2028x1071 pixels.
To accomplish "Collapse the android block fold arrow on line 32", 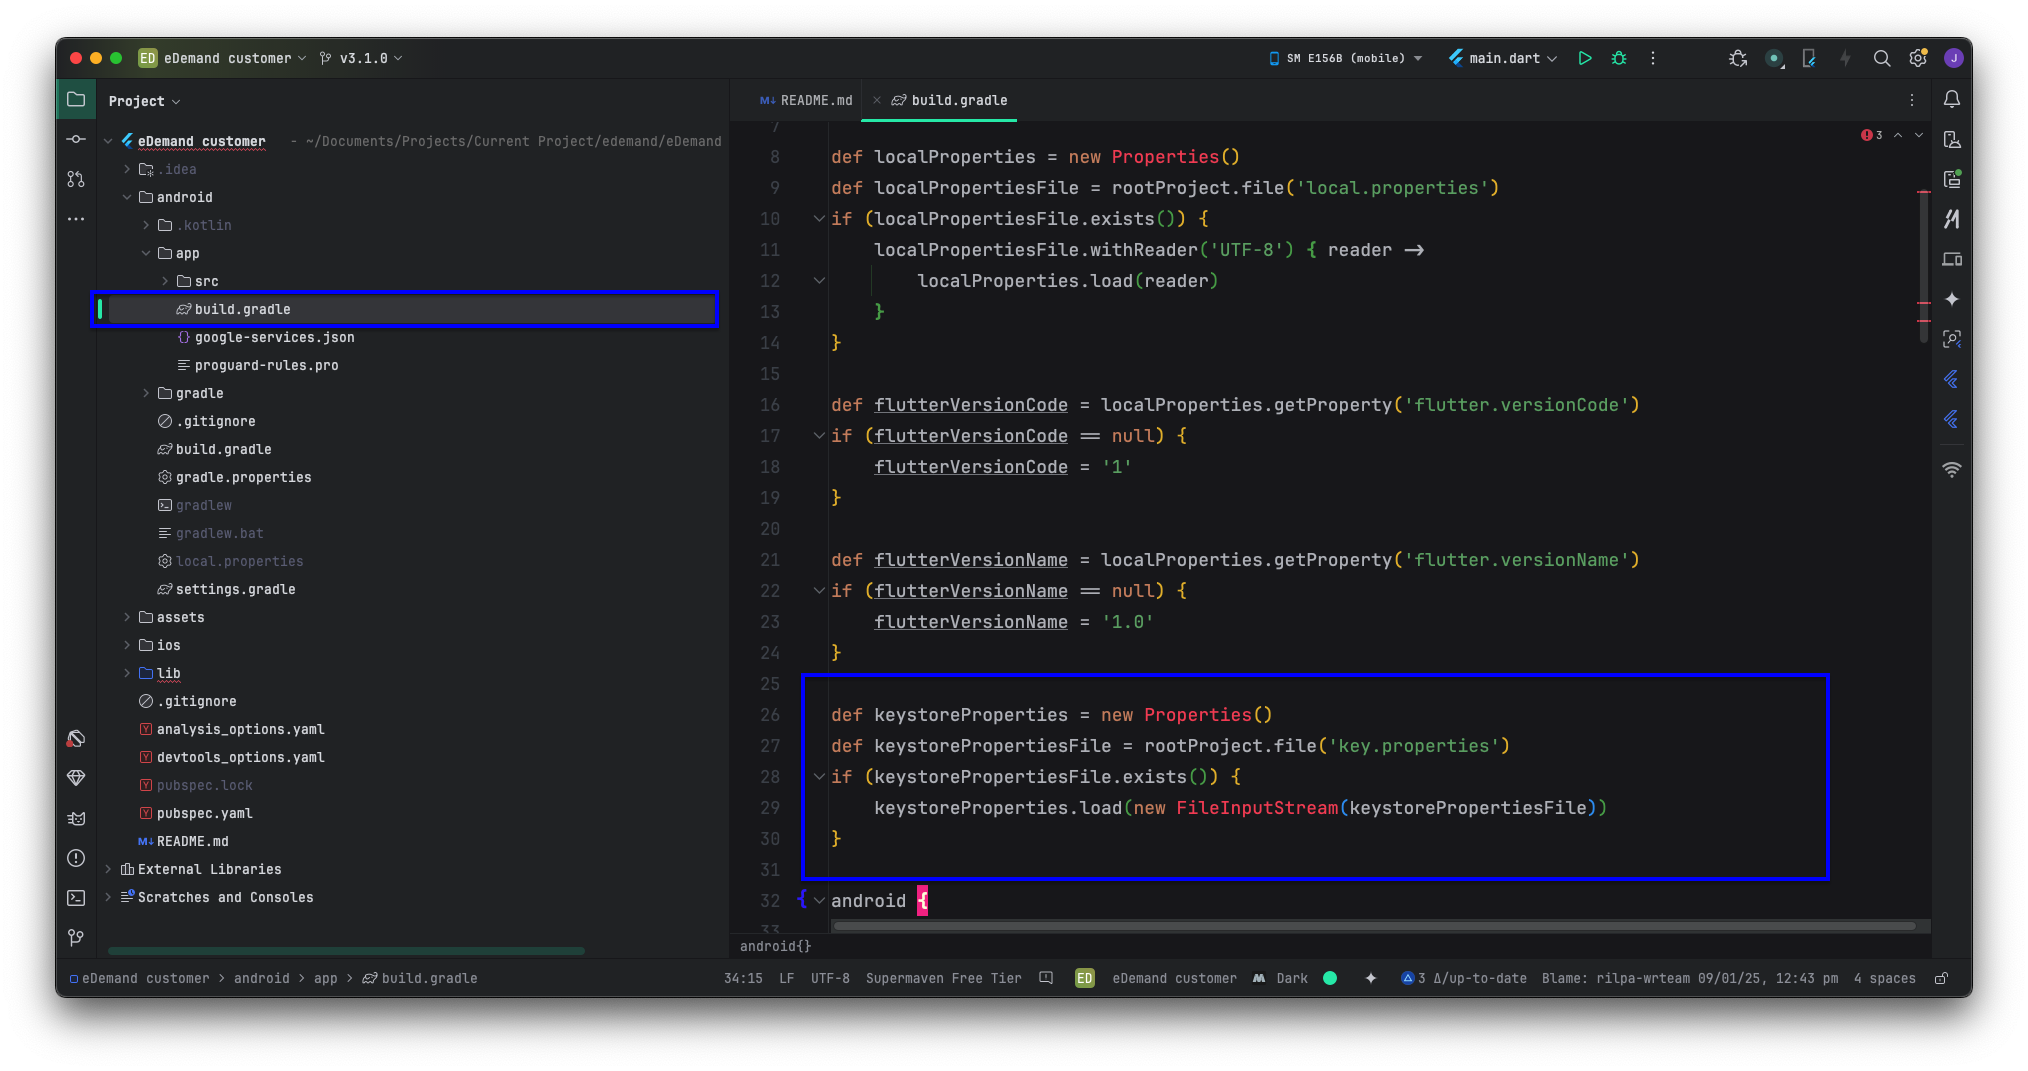I will coord(819,900).
